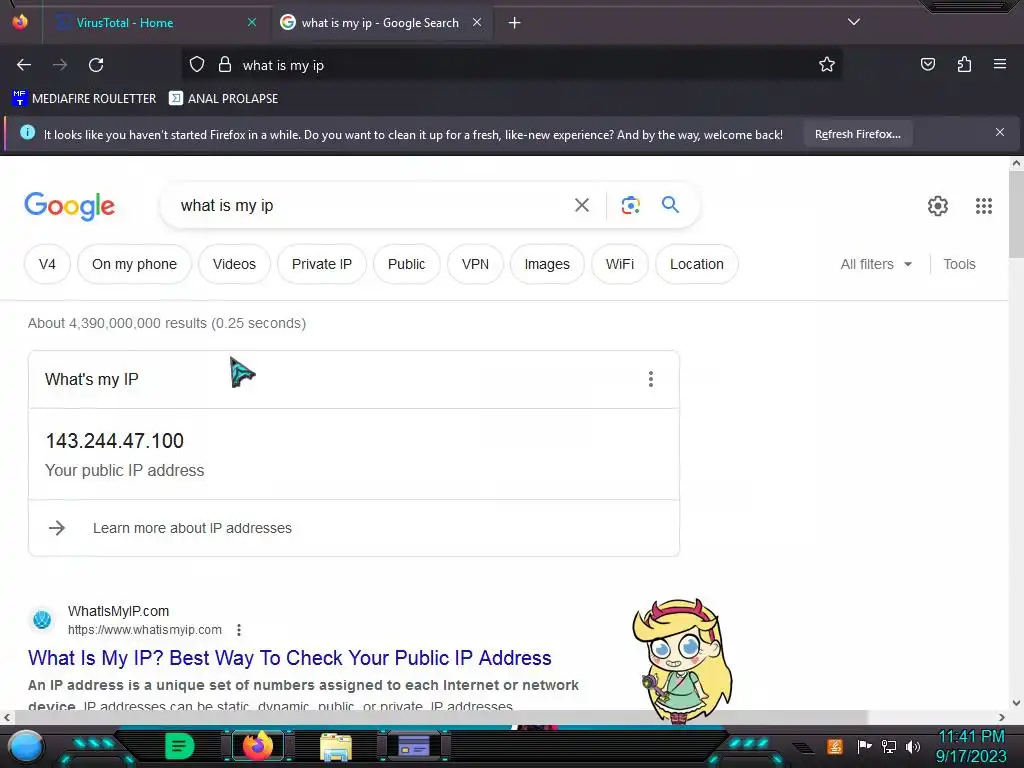1024x768 pixels.
Task: Select the V4 filter chip
Action: (x=47, y=264)
